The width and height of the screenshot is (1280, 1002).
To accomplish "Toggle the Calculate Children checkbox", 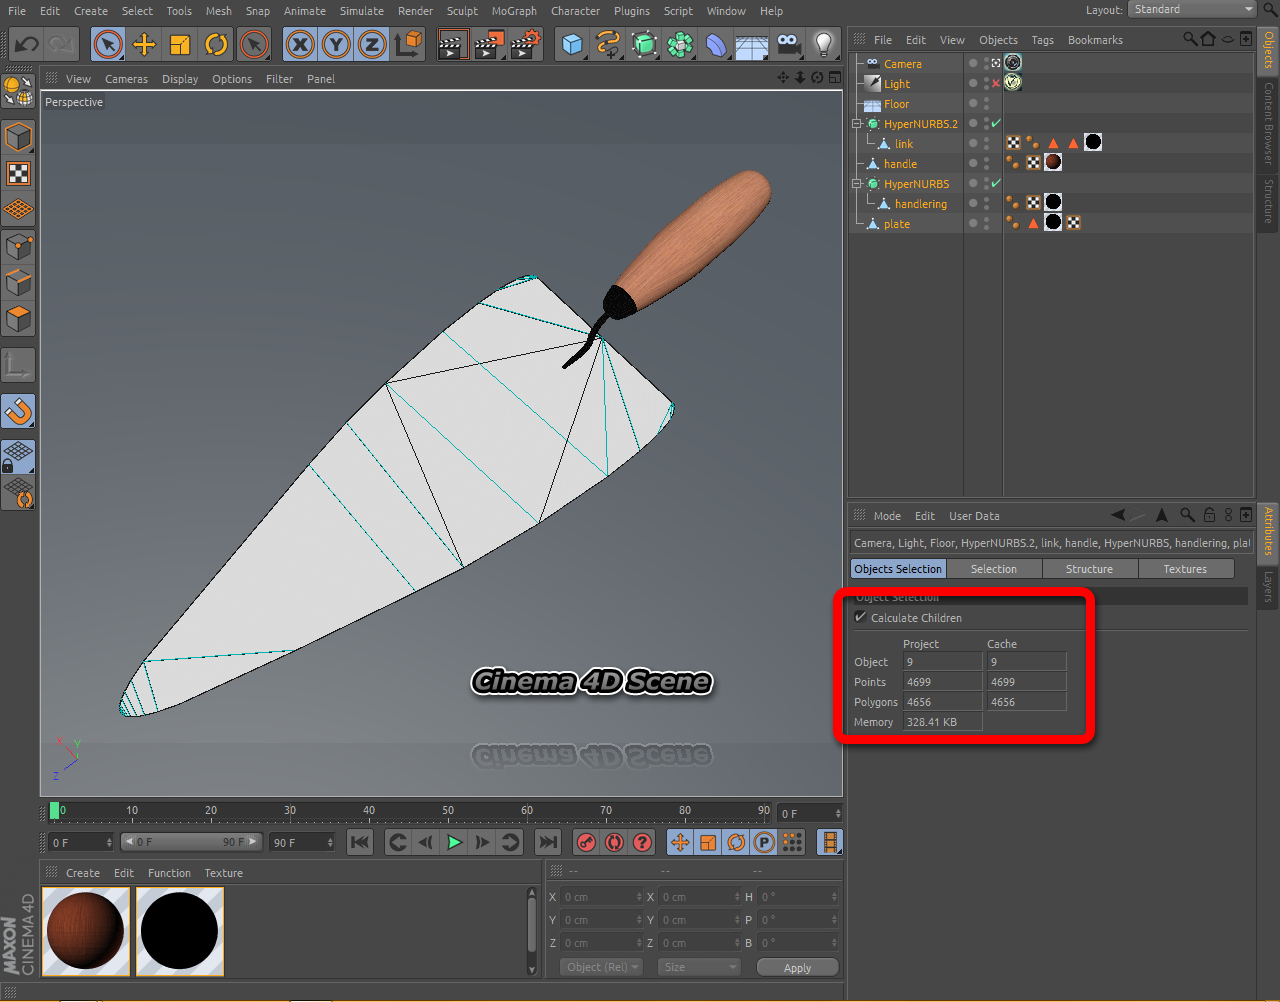I will coord(860,617).
